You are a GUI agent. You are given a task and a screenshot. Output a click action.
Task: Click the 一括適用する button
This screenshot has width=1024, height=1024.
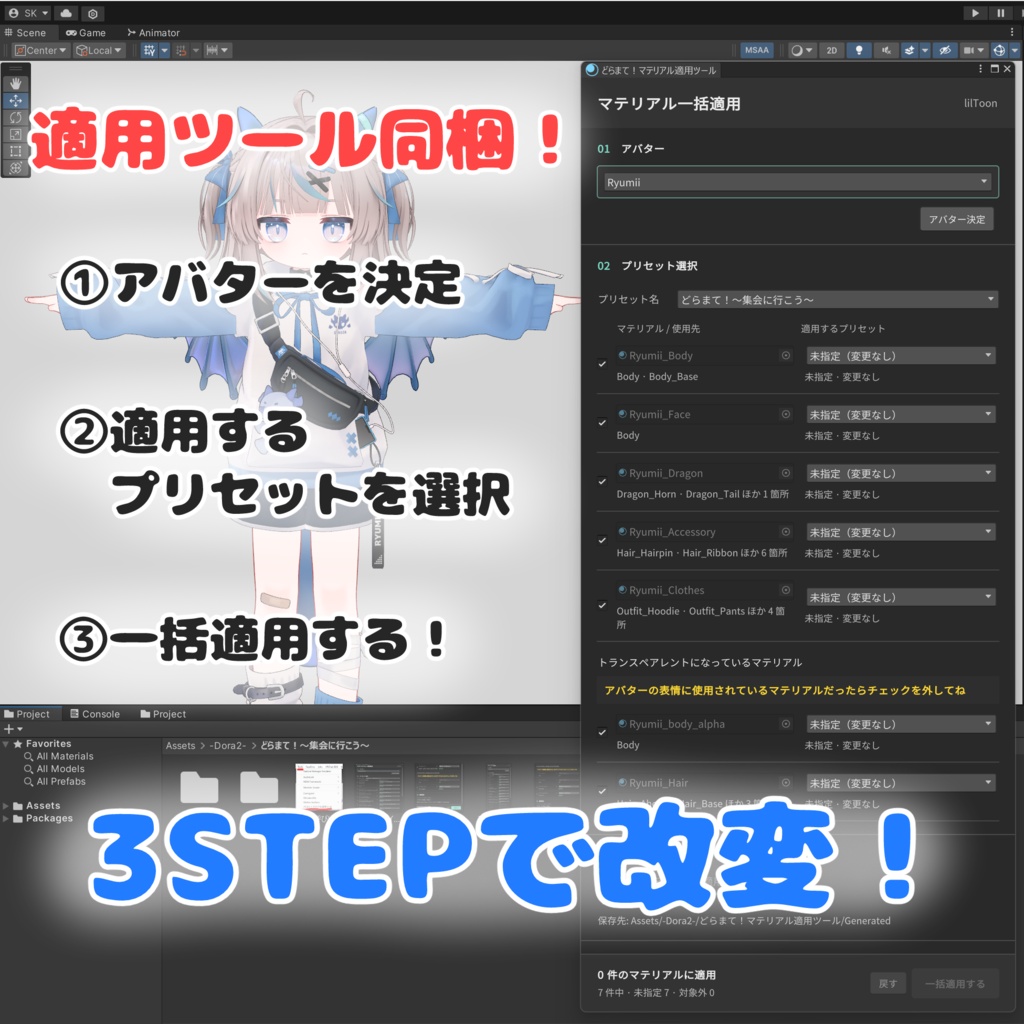[x=954, y=984]
